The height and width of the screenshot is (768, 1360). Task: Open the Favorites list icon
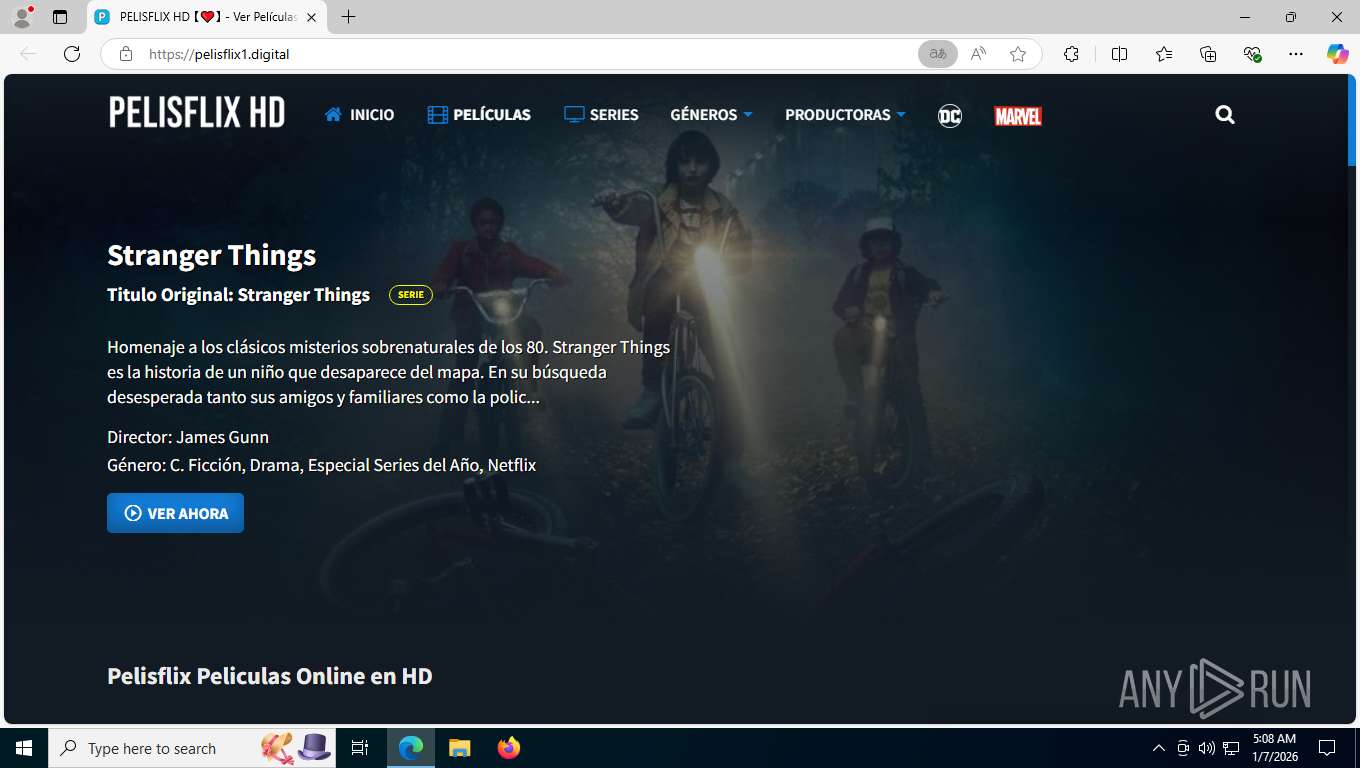pos(1164,54)
